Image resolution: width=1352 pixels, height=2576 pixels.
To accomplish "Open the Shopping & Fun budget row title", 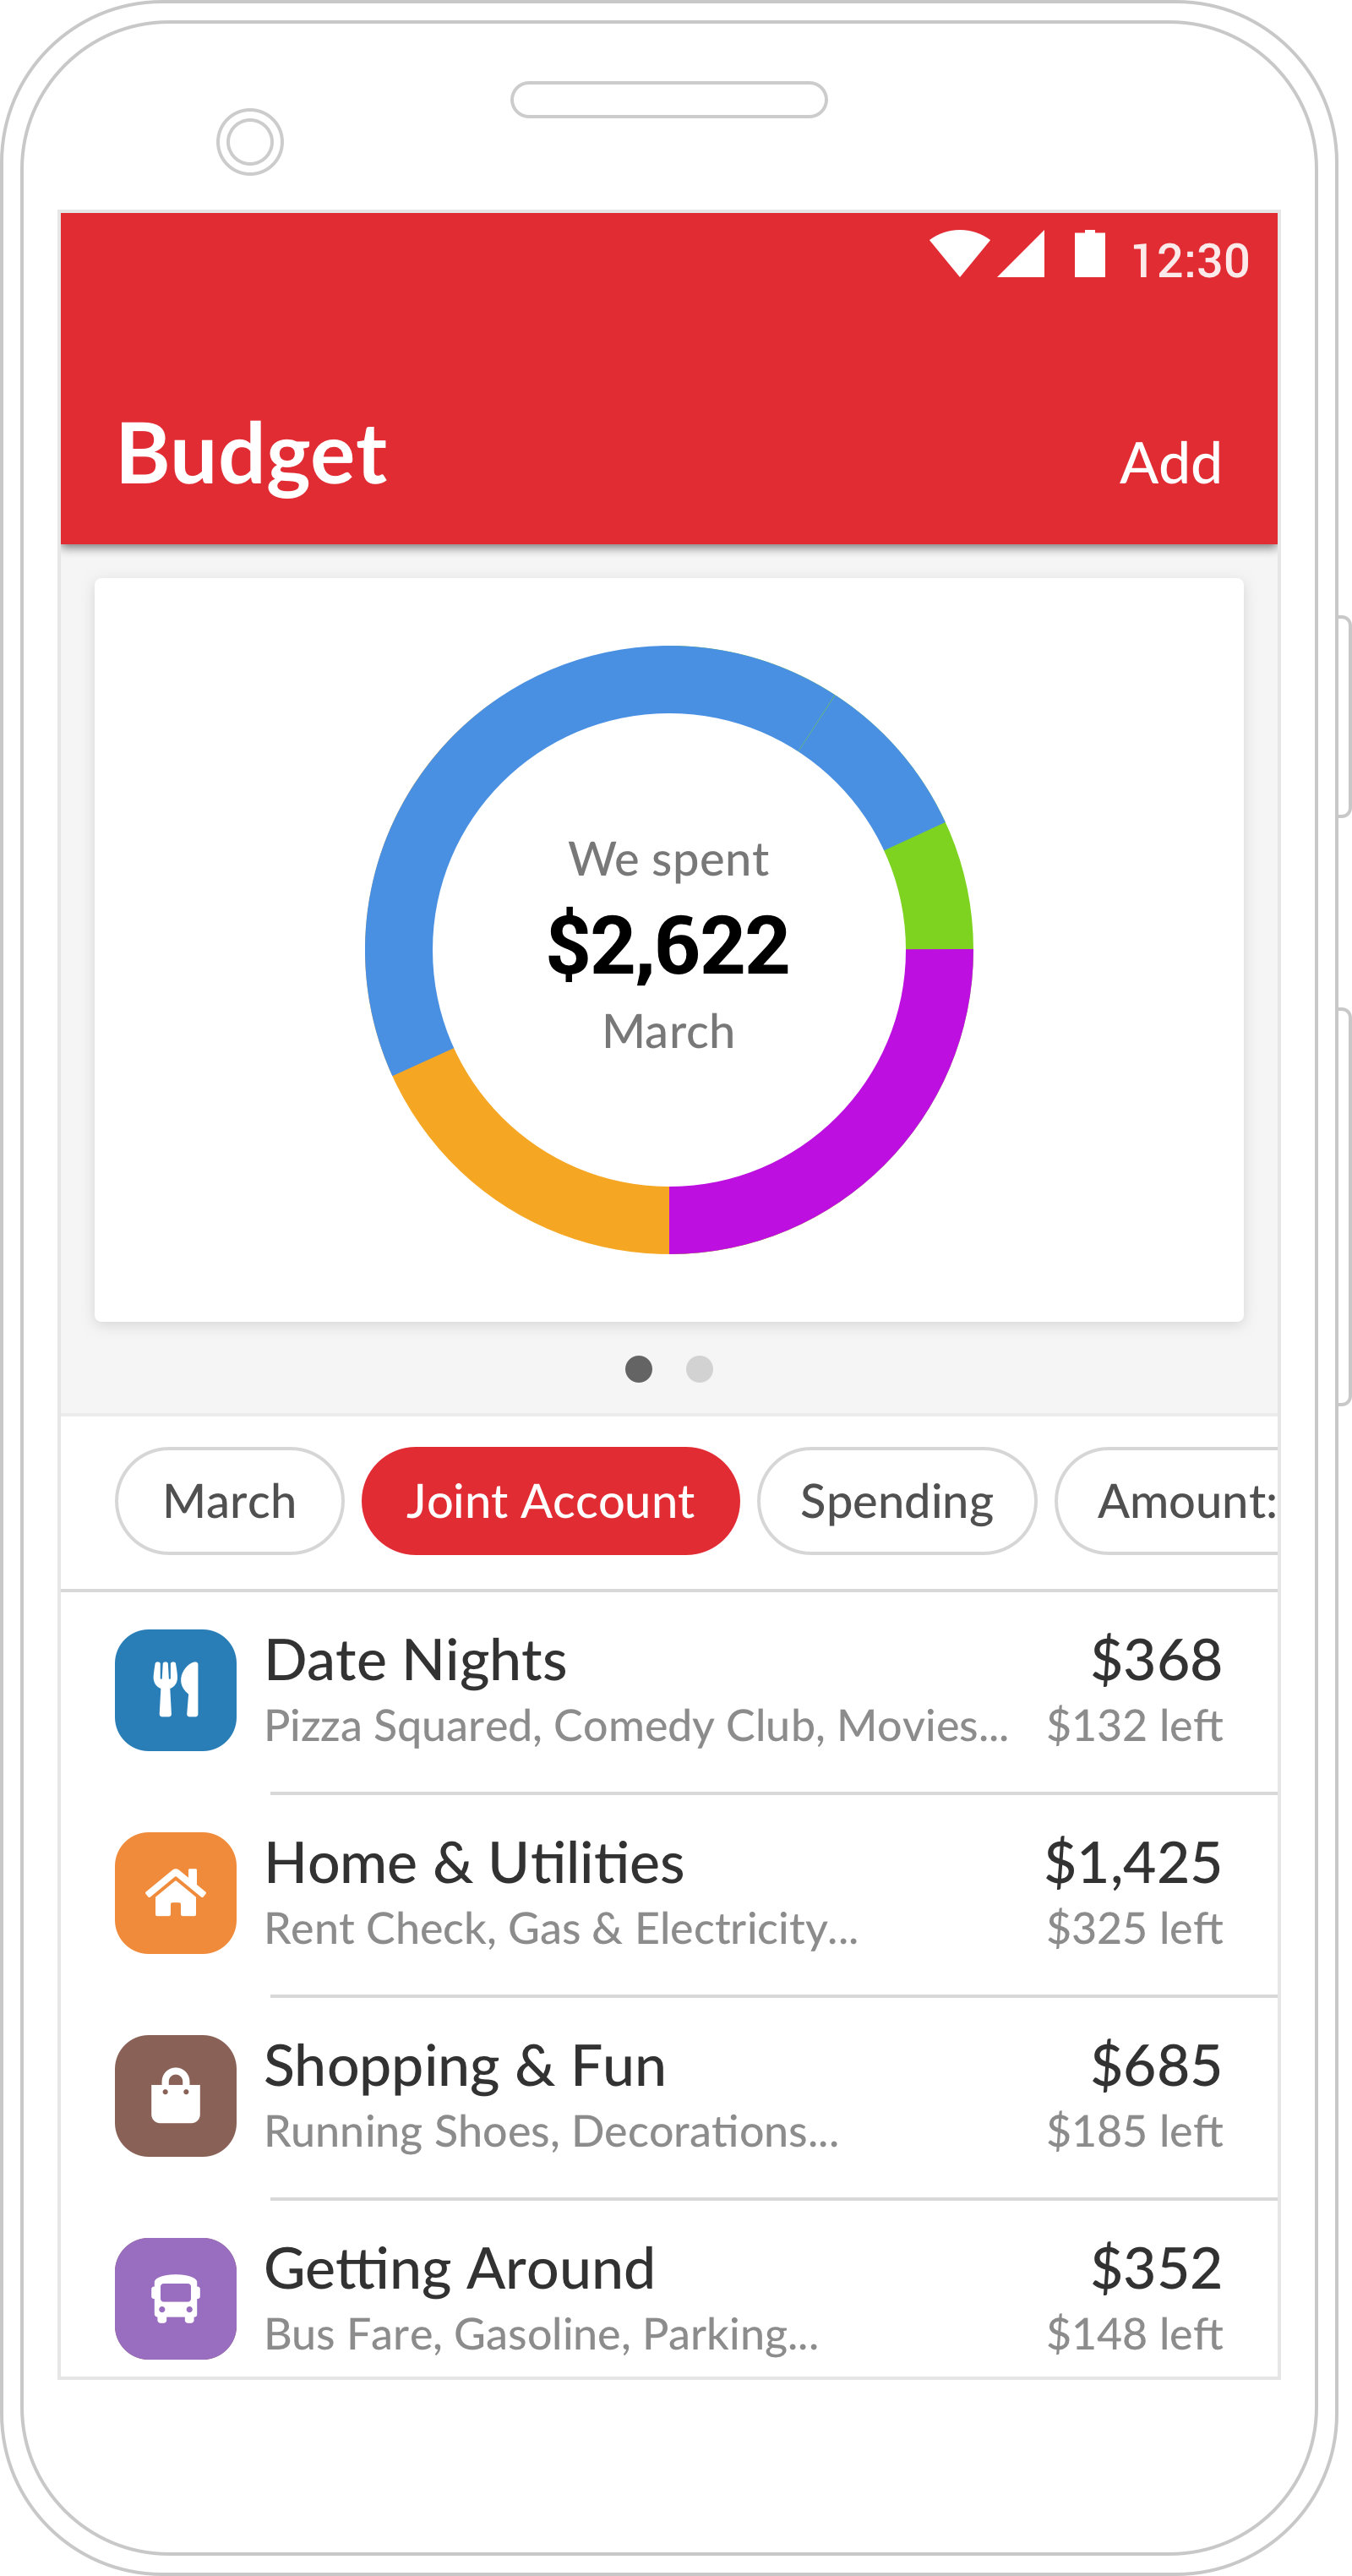I will [465, 2066].
